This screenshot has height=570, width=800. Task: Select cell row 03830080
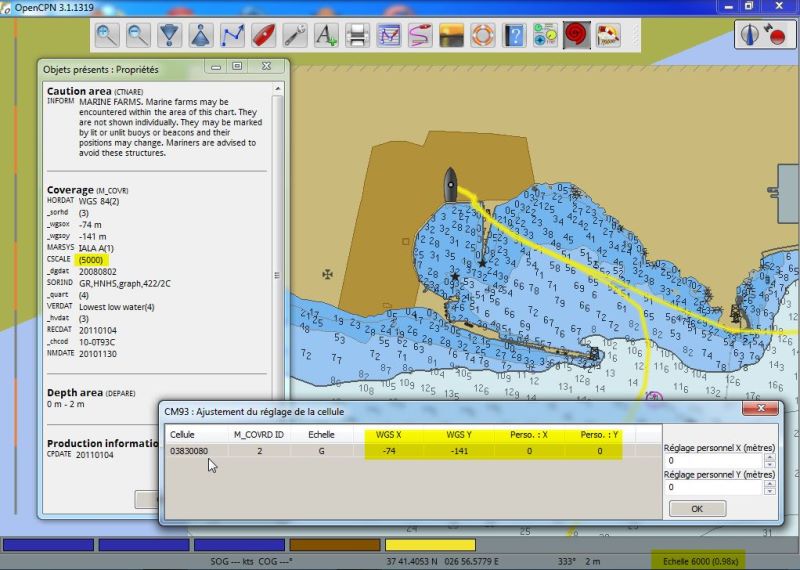click(413, 451)
